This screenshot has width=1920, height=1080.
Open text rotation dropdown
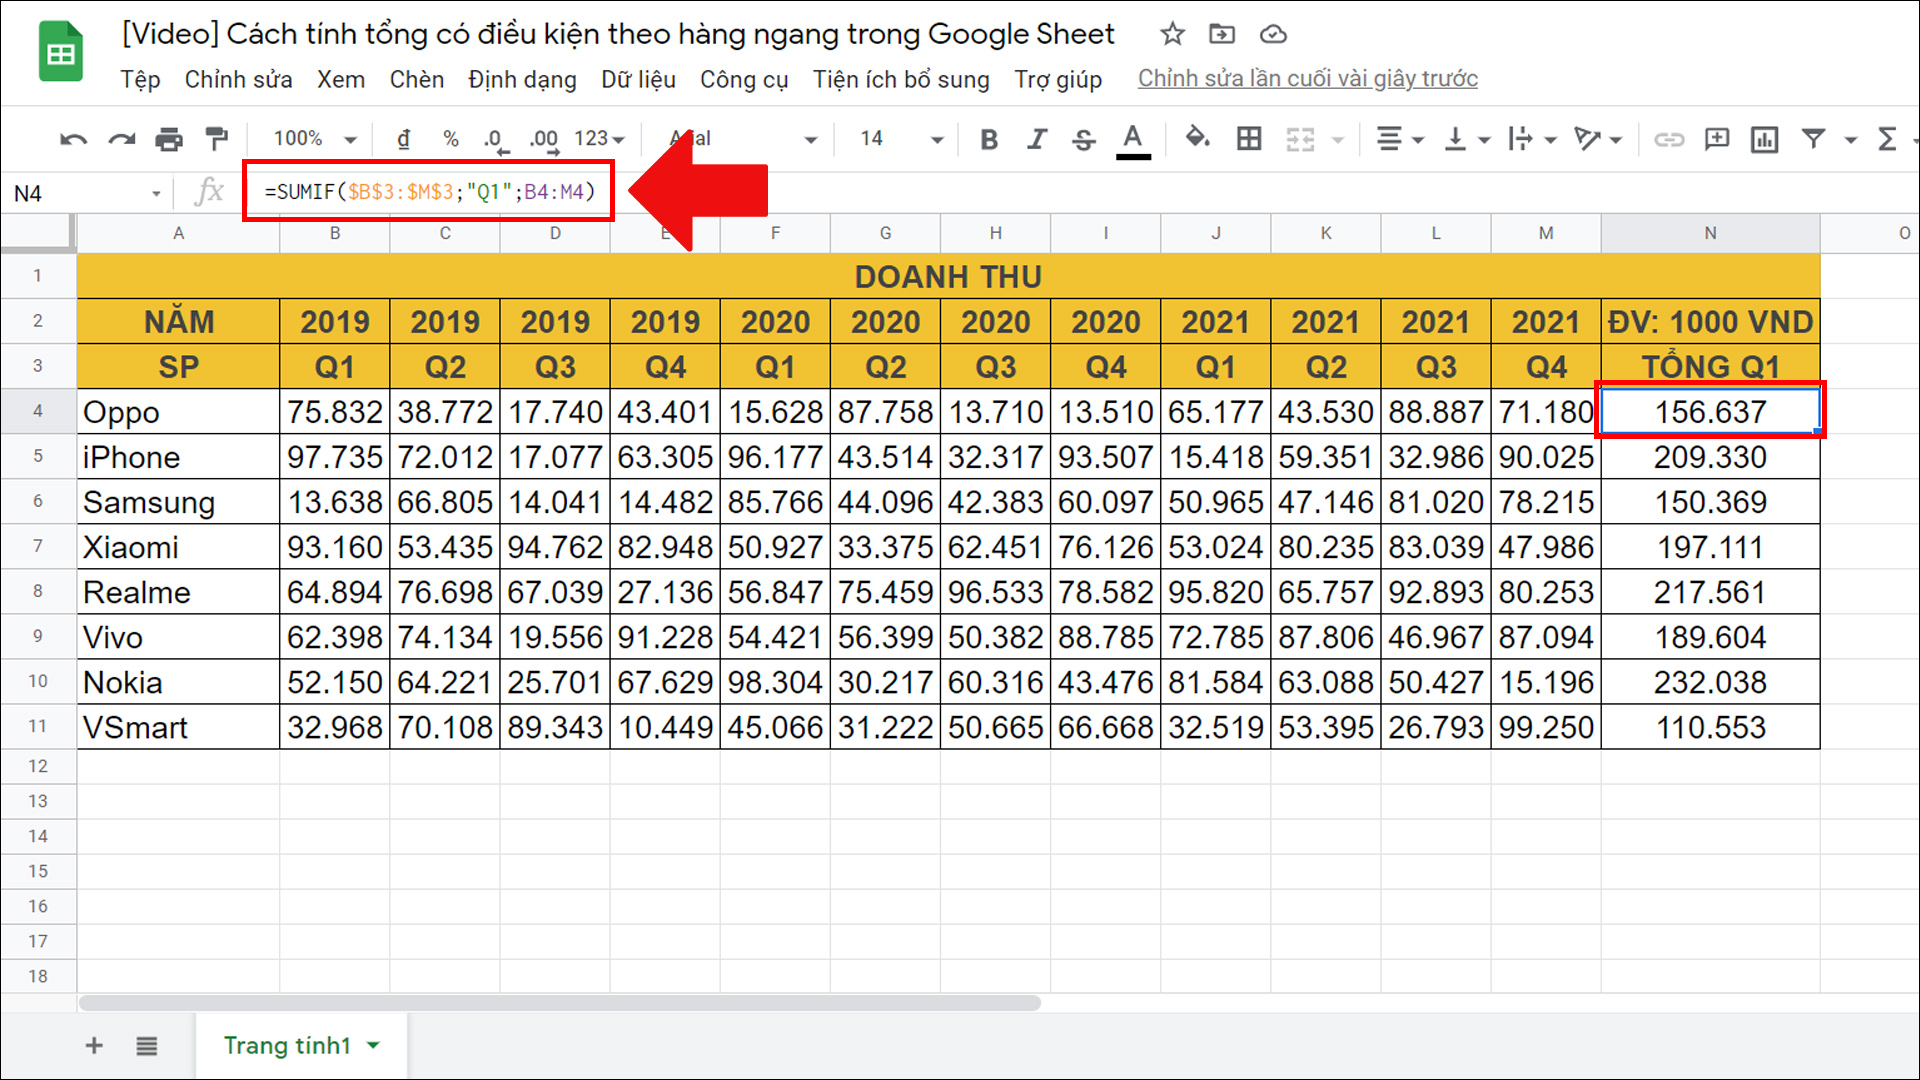point(1598,139)
